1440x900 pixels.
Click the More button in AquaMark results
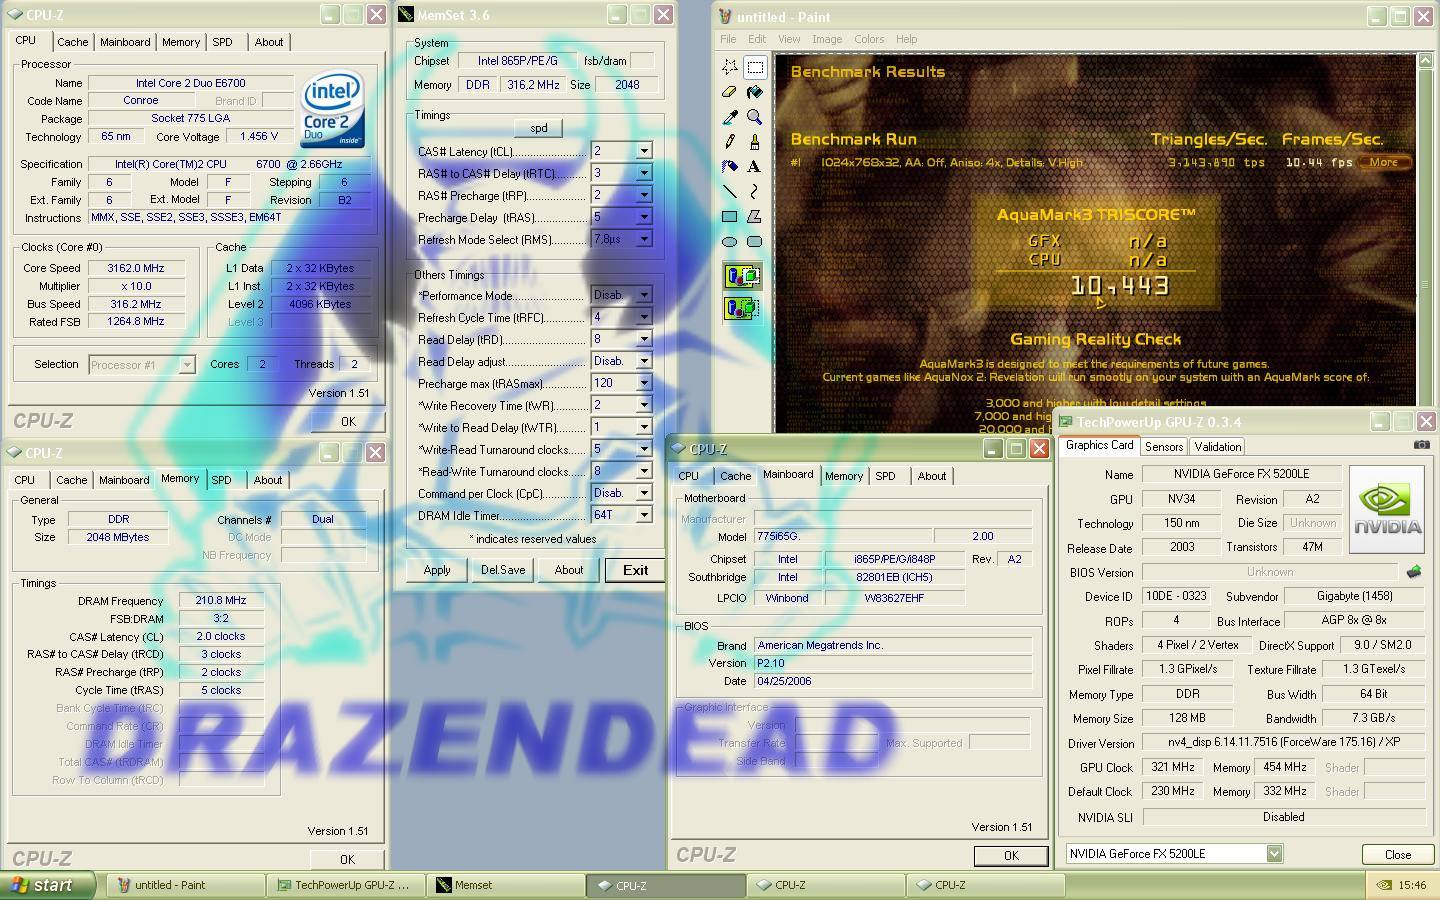[1384, 162]
